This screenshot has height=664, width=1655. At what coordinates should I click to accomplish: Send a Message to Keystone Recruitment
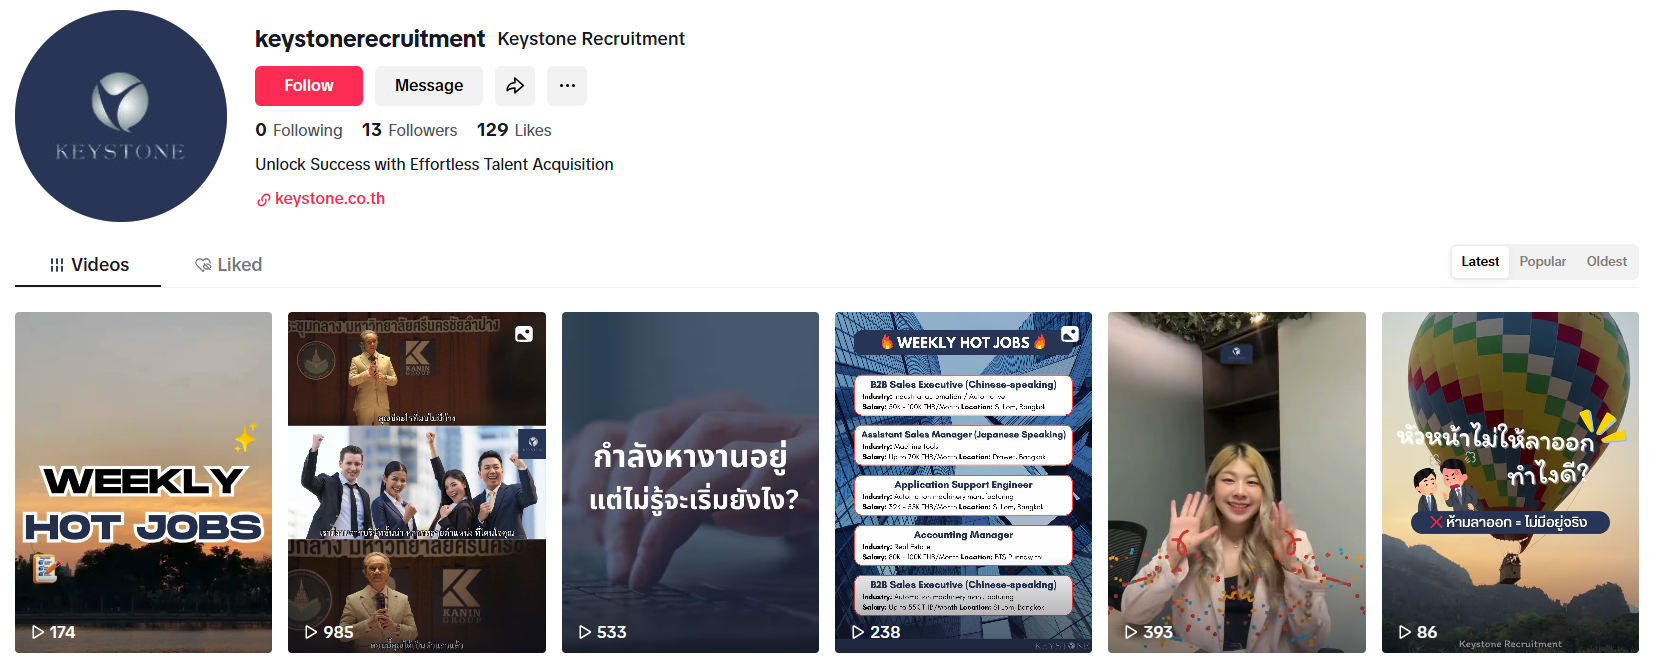pyautogui.click(x=429, y=86)
